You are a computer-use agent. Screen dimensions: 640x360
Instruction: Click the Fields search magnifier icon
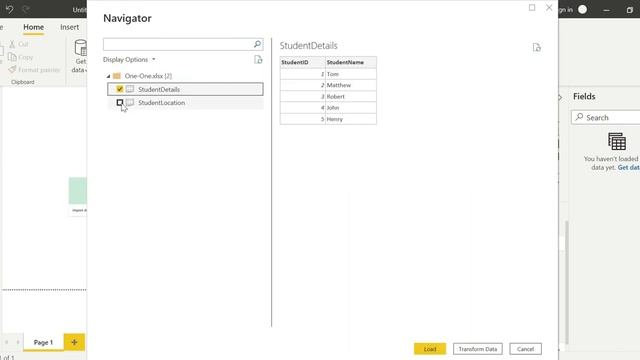point(579,117)
